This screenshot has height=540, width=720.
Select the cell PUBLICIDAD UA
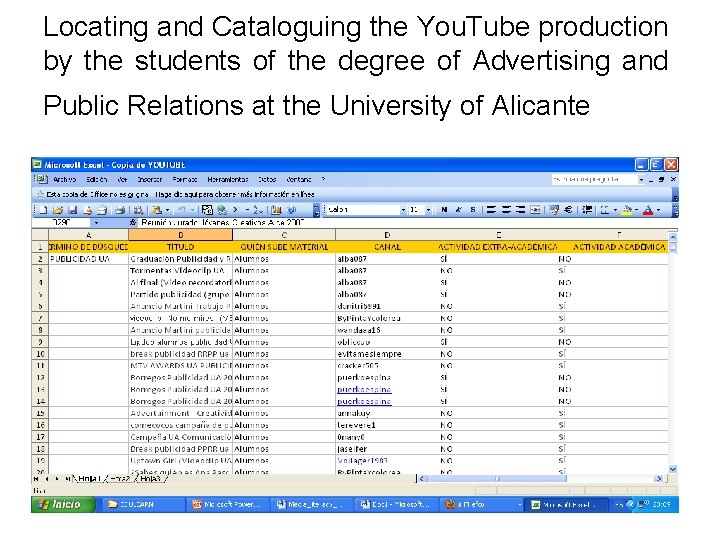(89, 259)
